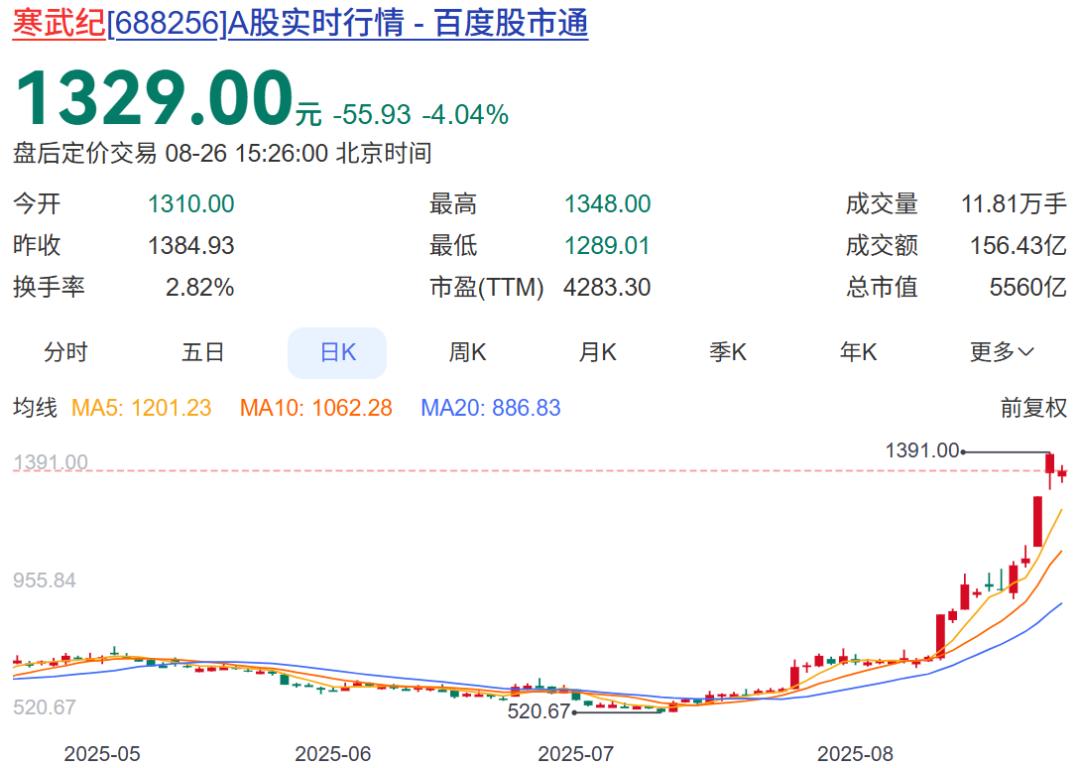
Task: Switch to the 周K chart tab
Action: pos(468,352)
